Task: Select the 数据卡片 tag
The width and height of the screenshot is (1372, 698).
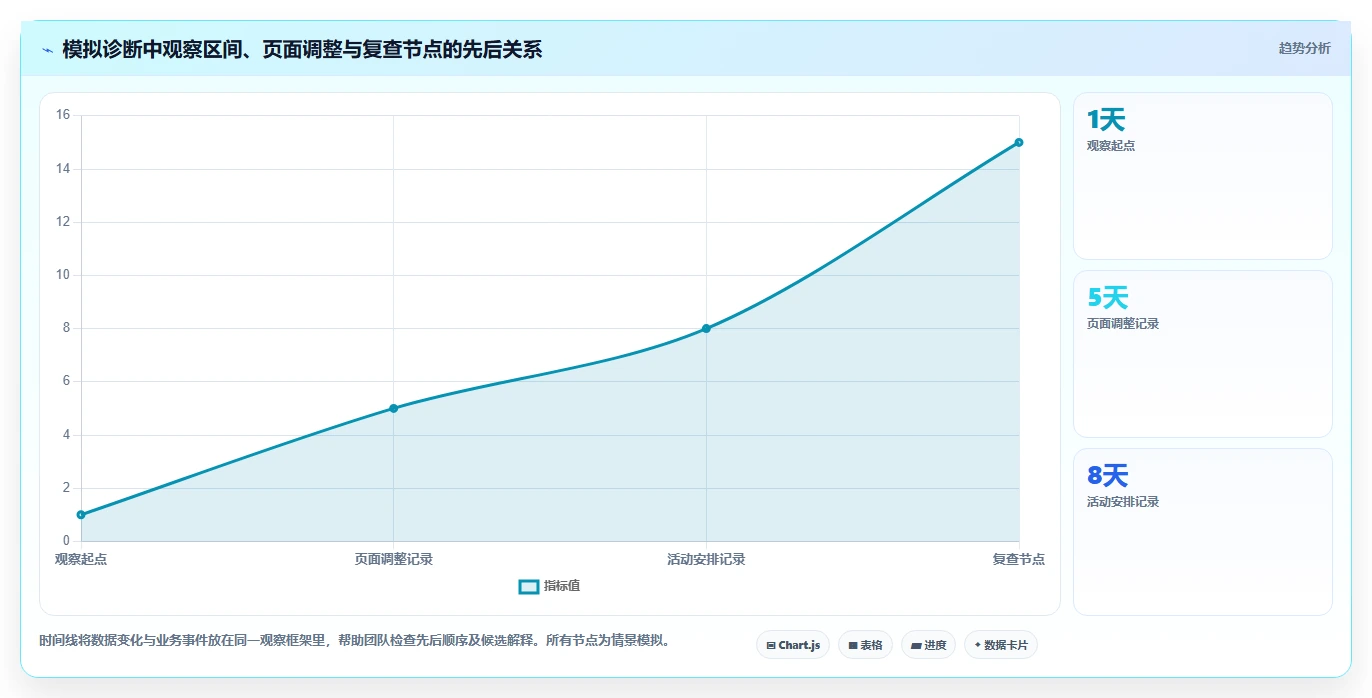Action: click(1000, 645)
